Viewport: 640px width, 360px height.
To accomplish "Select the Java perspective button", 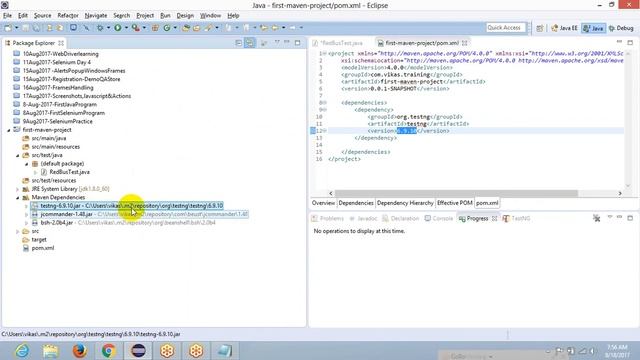I will click(x=593, y=28).
